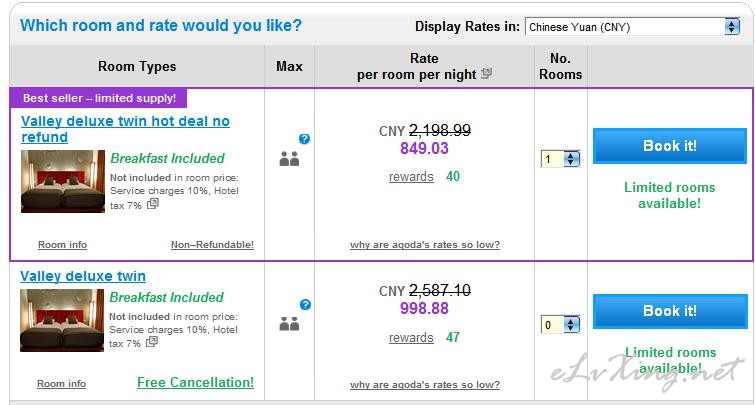The image size is (755, 405).
Task: Click hot deal room thumbnail photo
Action: pyautogui.click(x=63, y=181)
